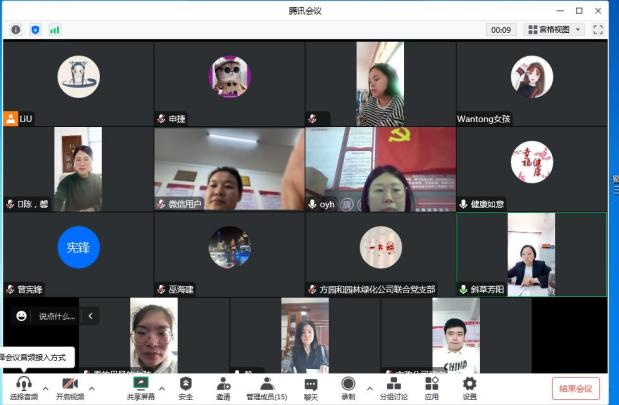Click orange host icon beside LiU
619x405 pixels.
point(11,118)
